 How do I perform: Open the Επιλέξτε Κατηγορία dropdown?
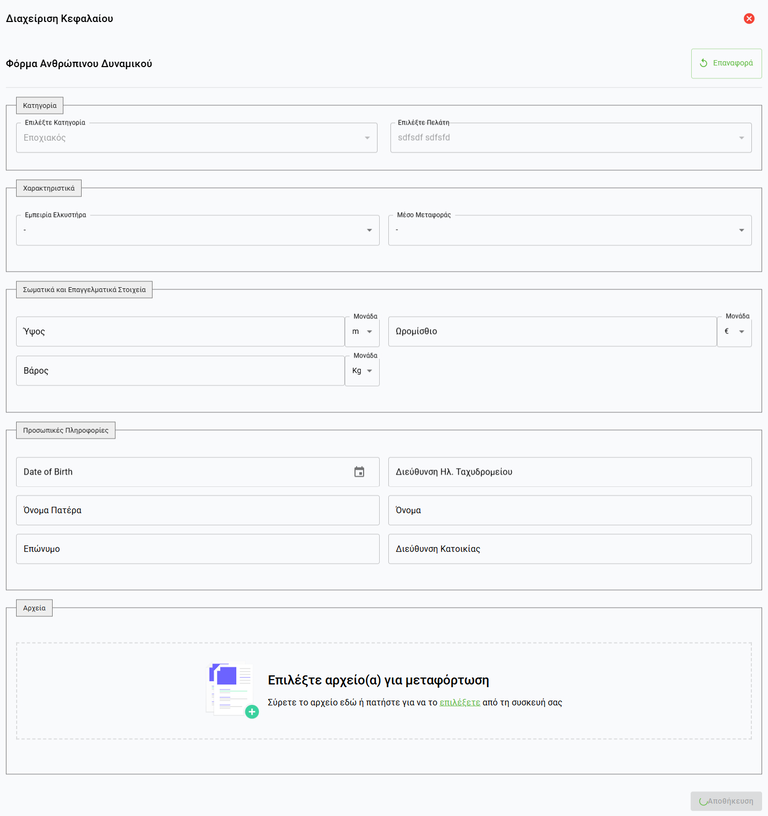[x=197, y=138]
